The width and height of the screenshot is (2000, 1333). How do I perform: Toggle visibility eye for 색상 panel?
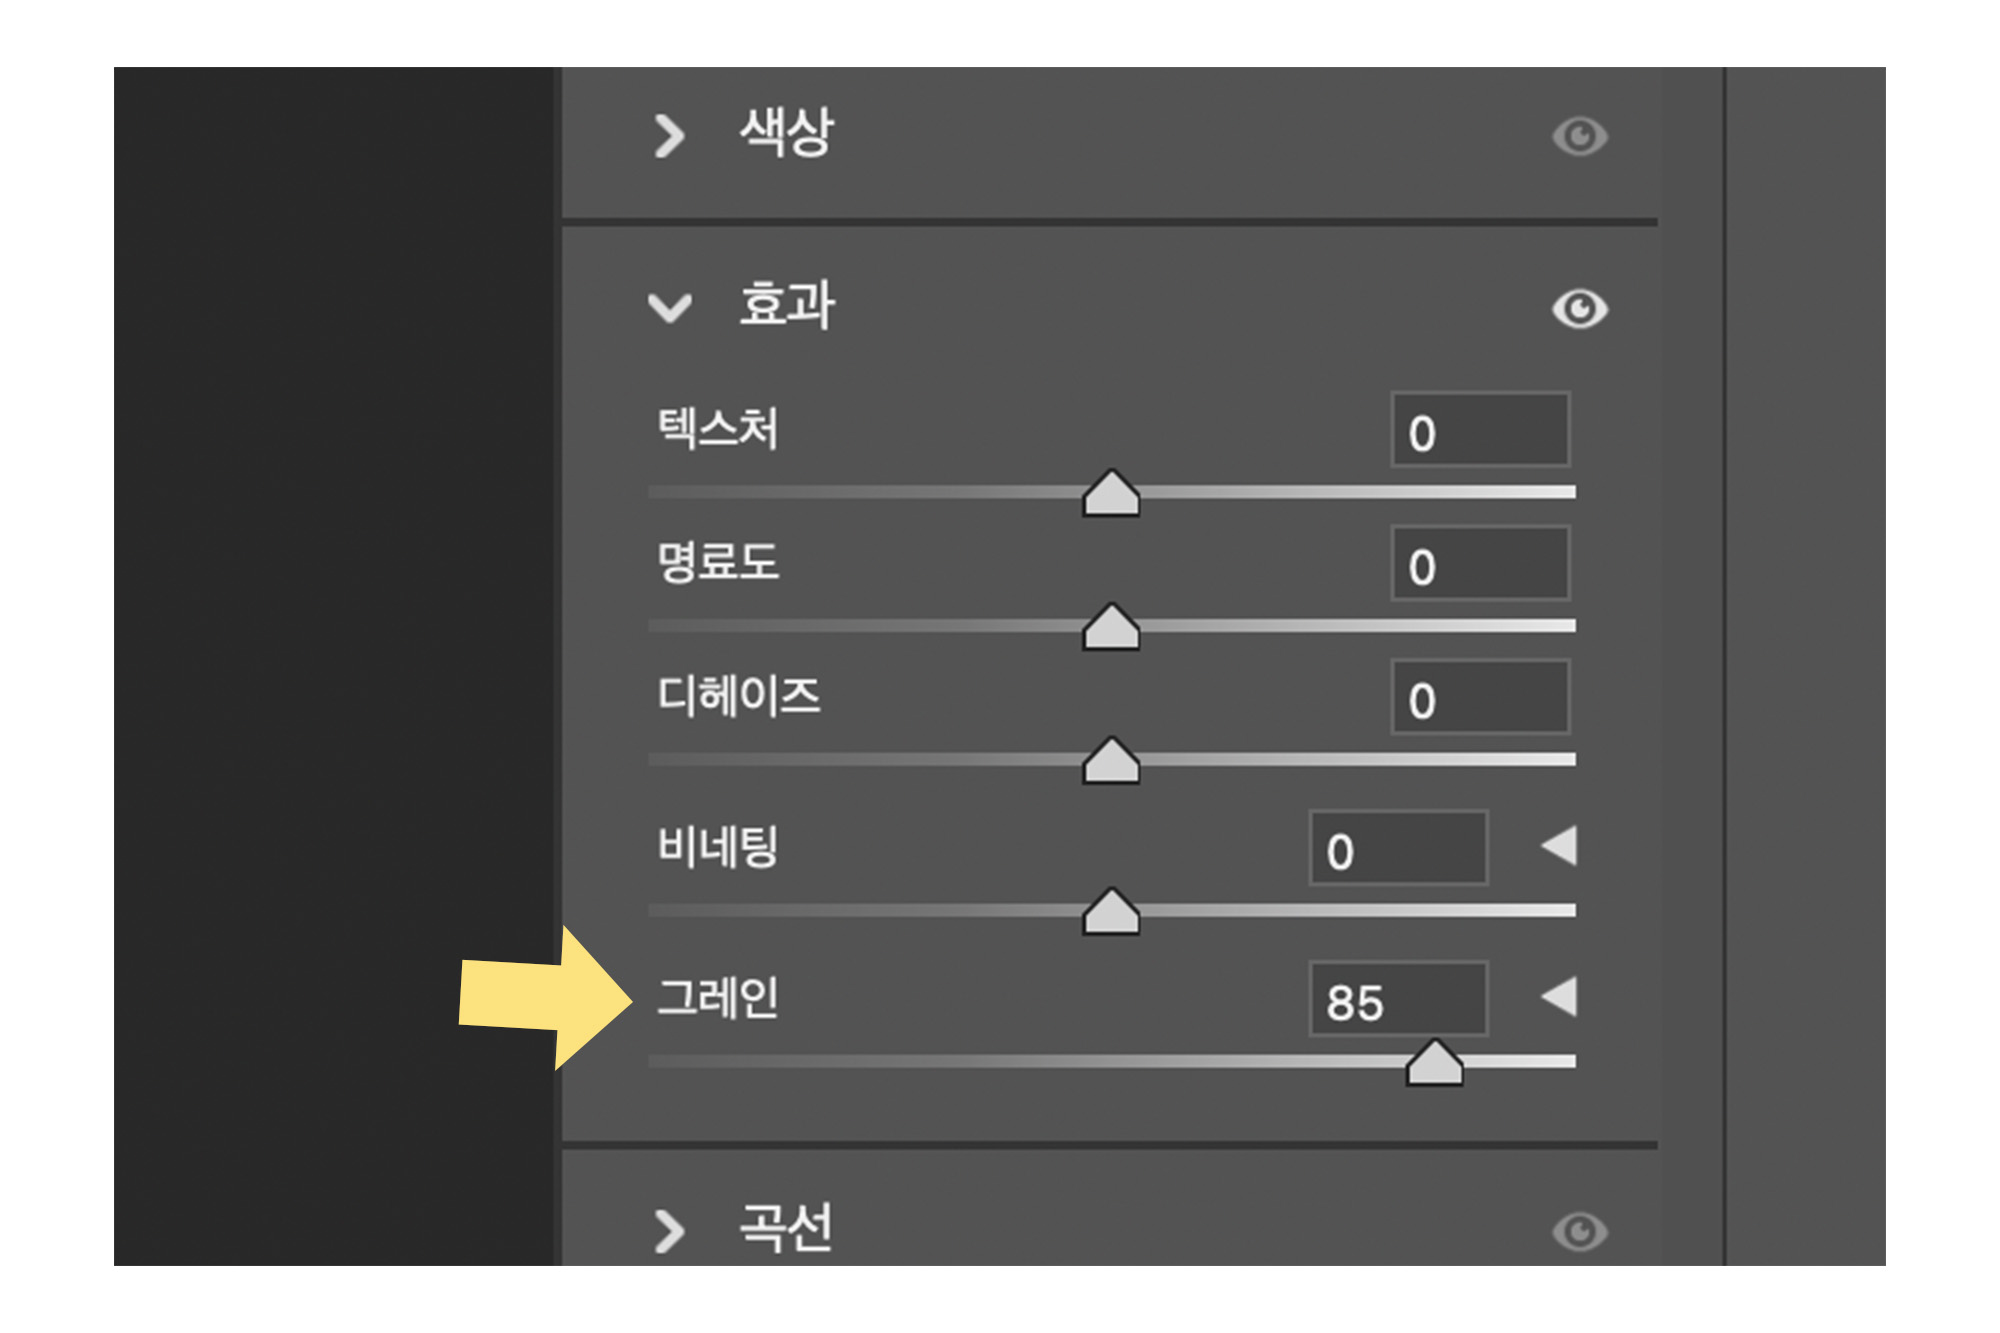1580,136
